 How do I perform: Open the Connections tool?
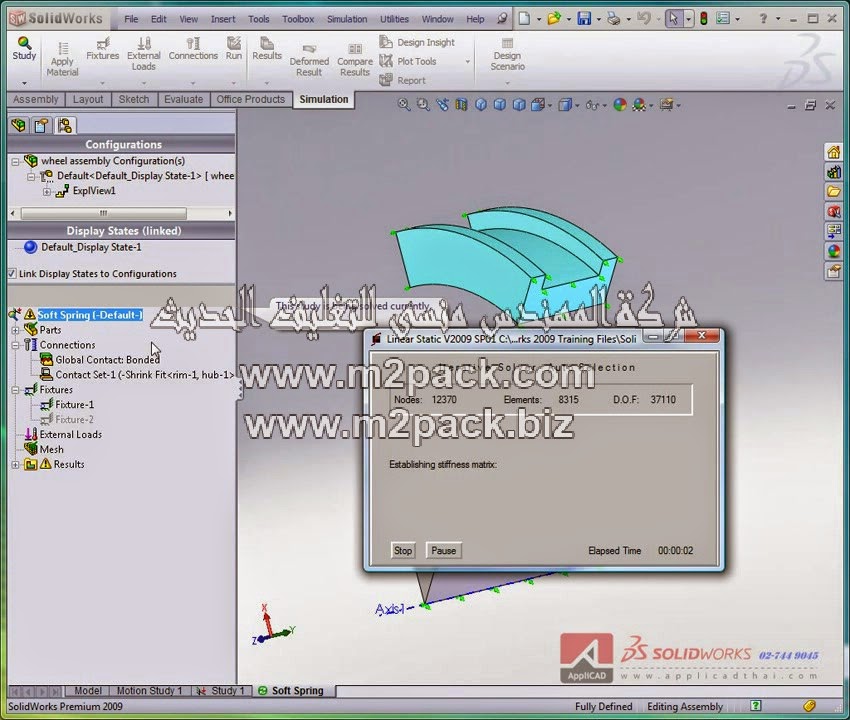click(x=193, y=49)
